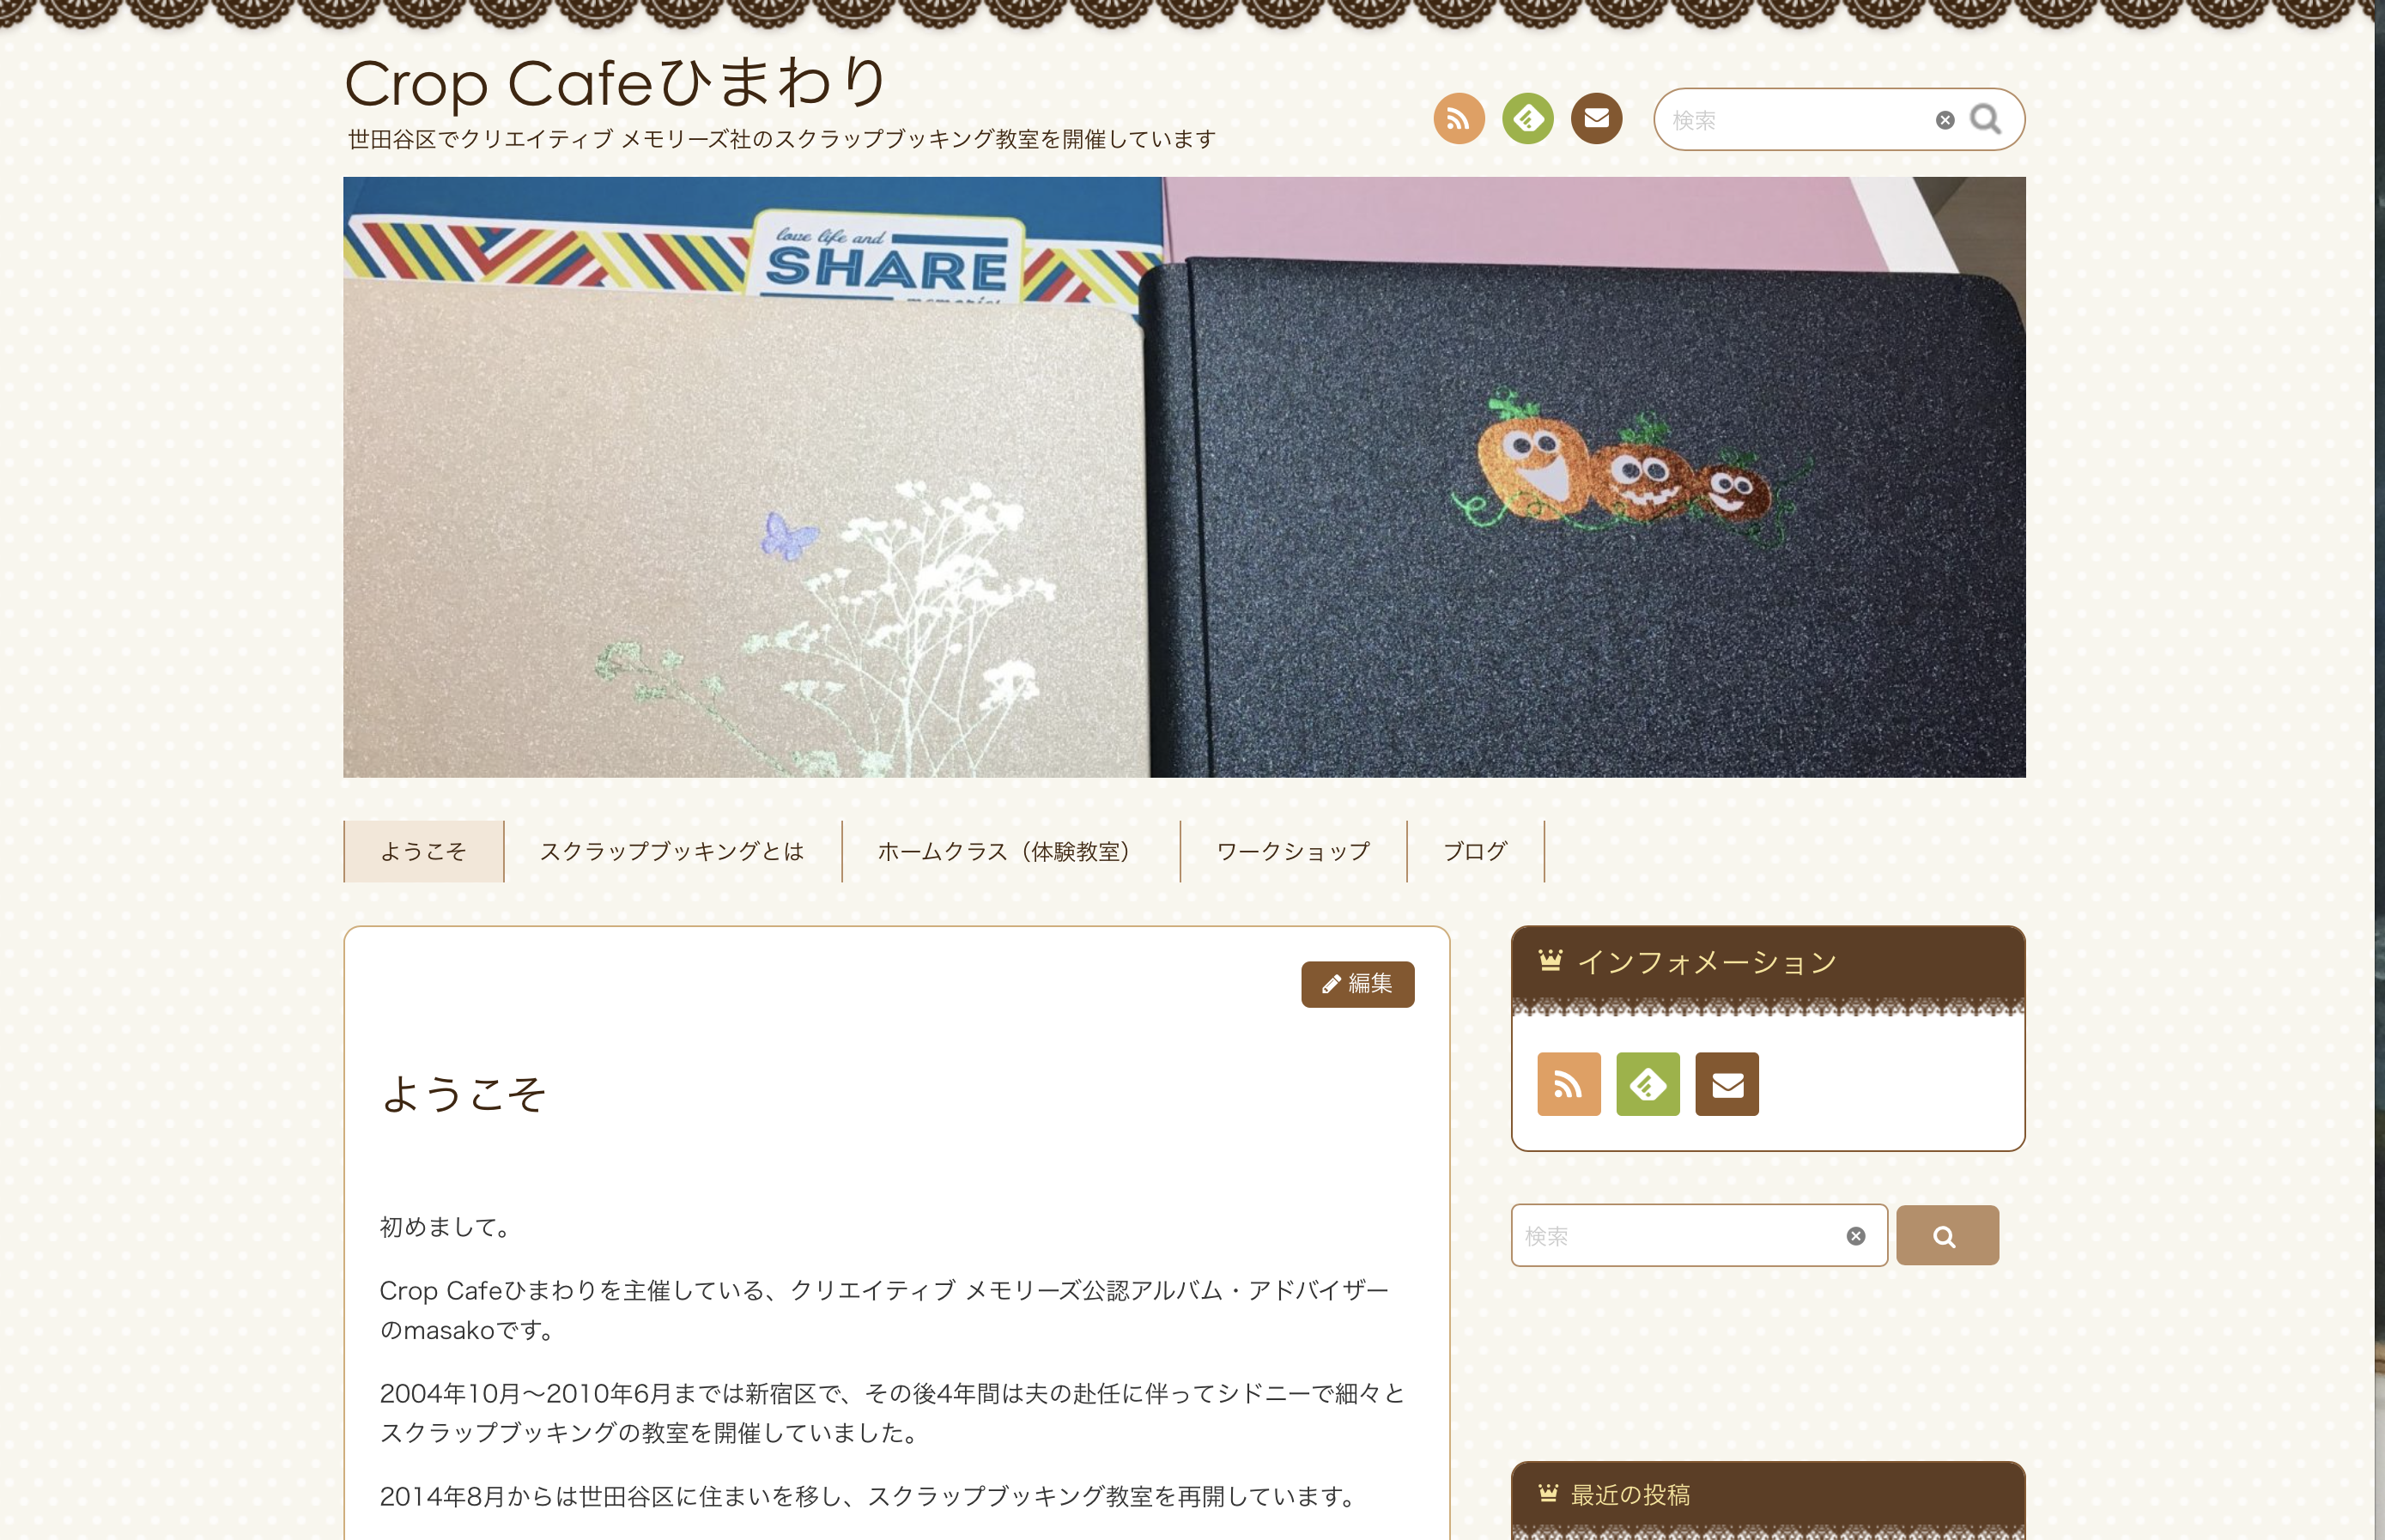Click the orange RSS icon in header
The width and height of the screenshot is (2385, 1540).
click(1458, 119)
